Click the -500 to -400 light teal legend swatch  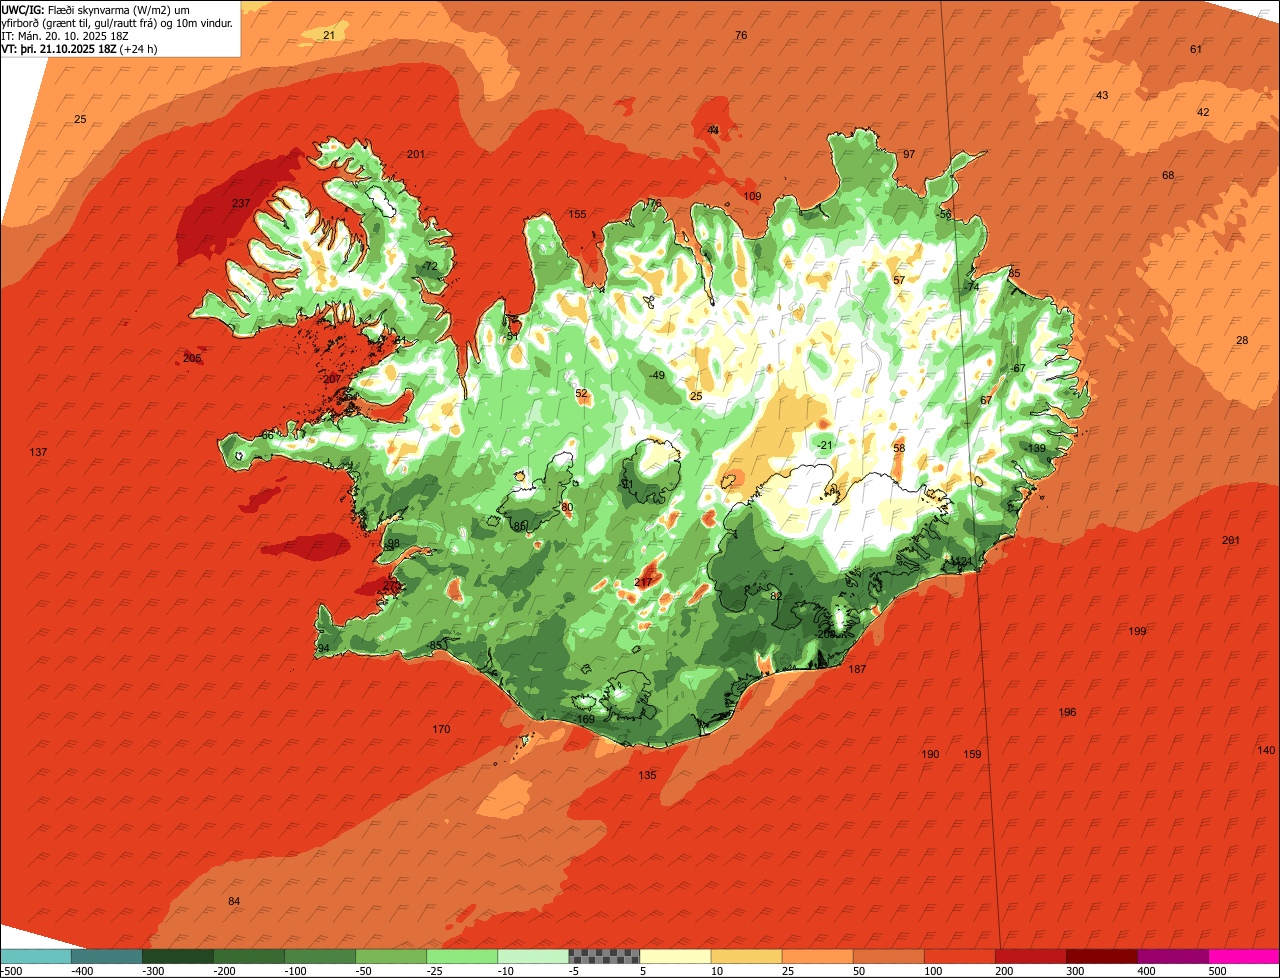click(36, 956)
